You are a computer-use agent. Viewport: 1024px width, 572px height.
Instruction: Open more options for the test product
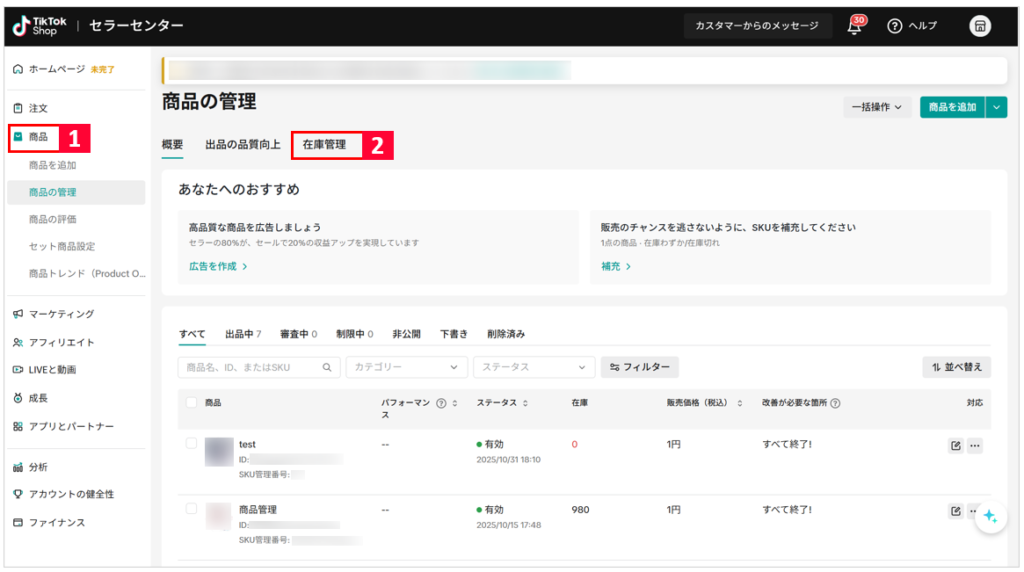(975, 446)
